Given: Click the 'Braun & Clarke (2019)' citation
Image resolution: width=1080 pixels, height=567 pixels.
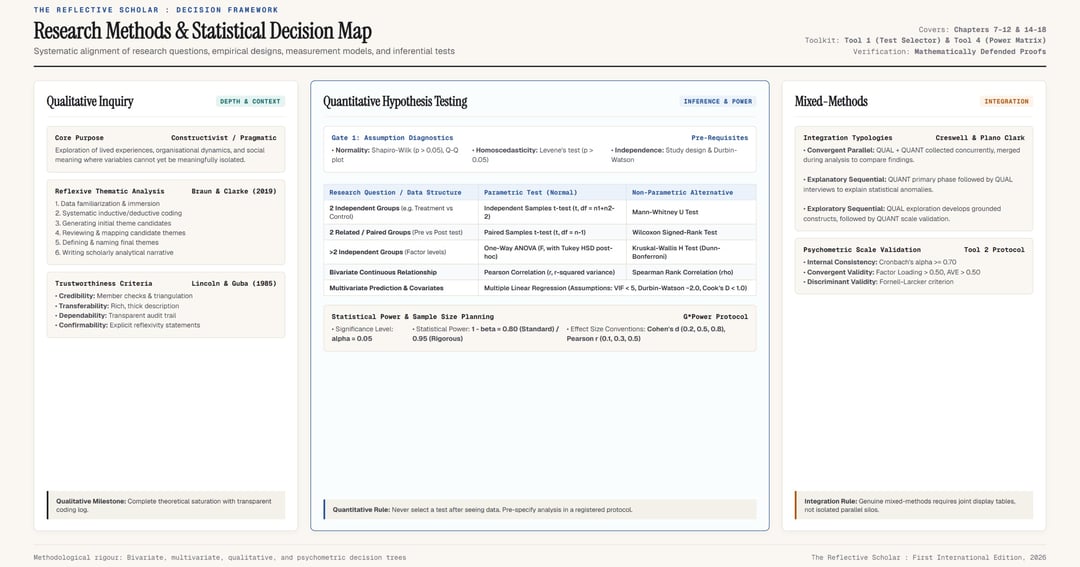Looking at the screenshot, I should tap(233, 192).
